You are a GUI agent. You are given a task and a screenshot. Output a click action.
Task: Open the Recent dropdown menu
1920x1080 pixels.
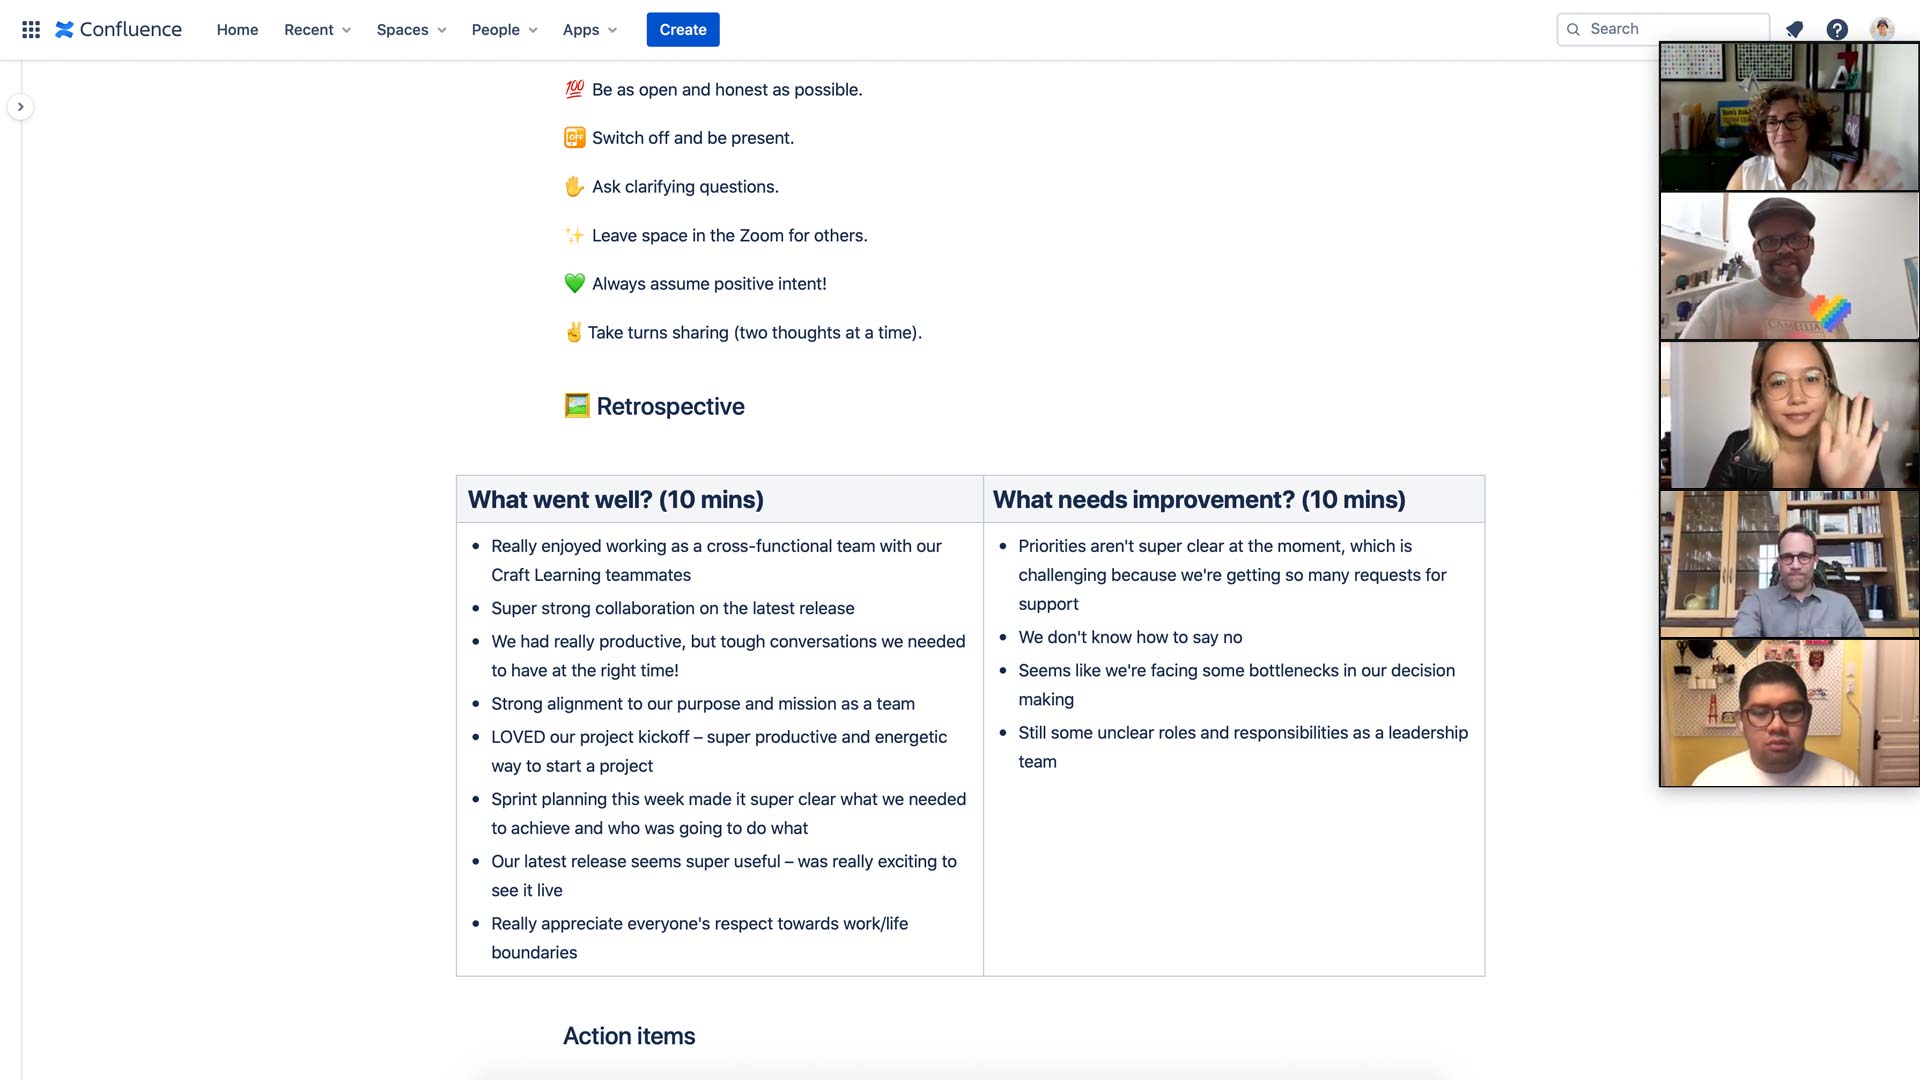[316, 29]
